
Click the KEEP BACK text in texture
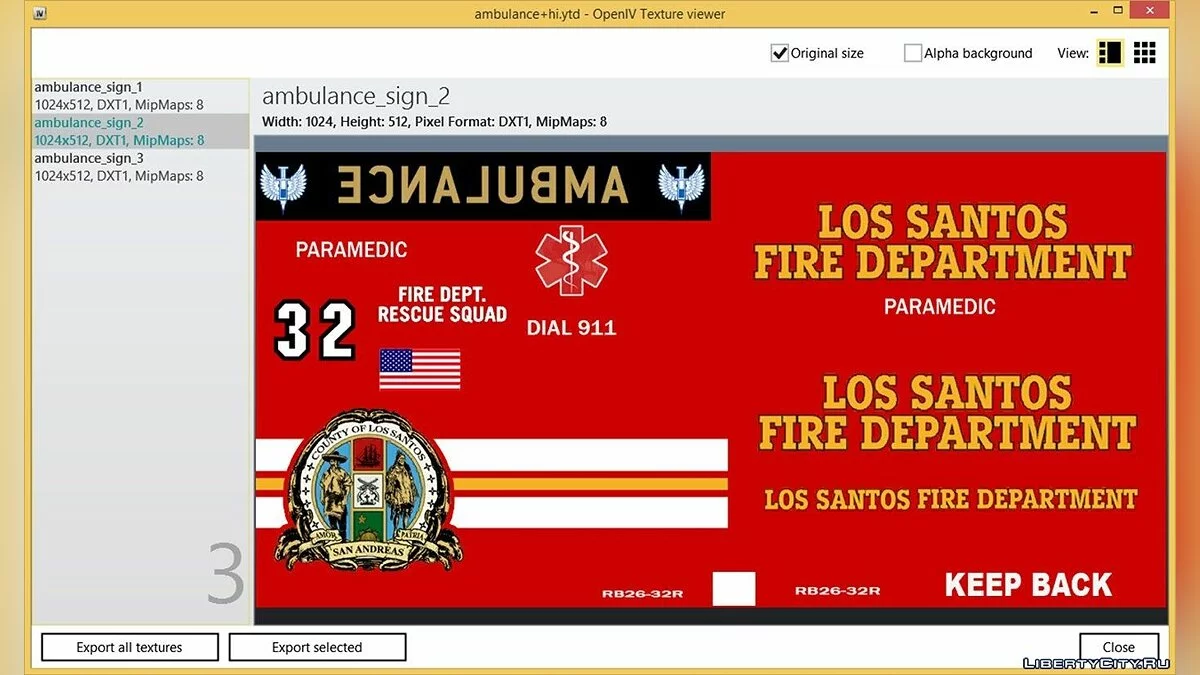(1028, 585)
